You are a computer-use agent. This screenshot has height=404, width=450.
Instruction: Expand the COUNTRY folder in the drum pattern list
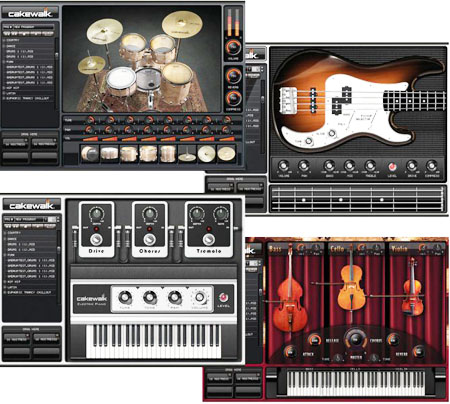[4, 40]
